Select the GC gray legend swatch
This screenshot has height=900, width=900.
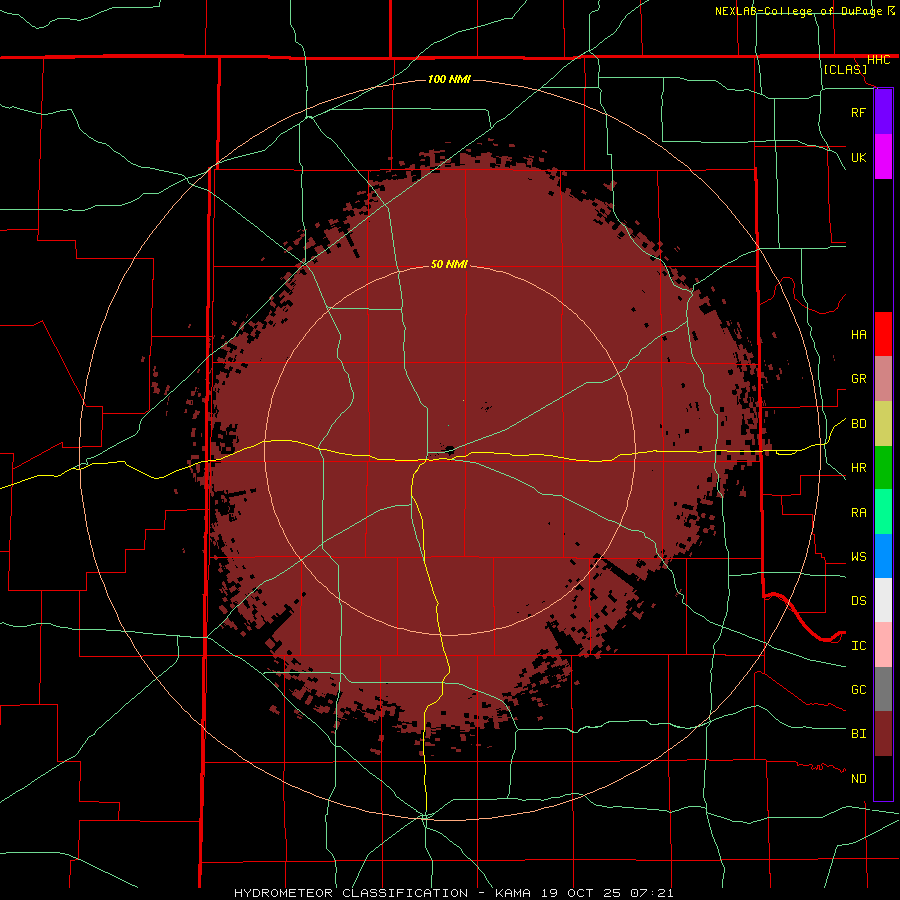[x=883, y=689]
